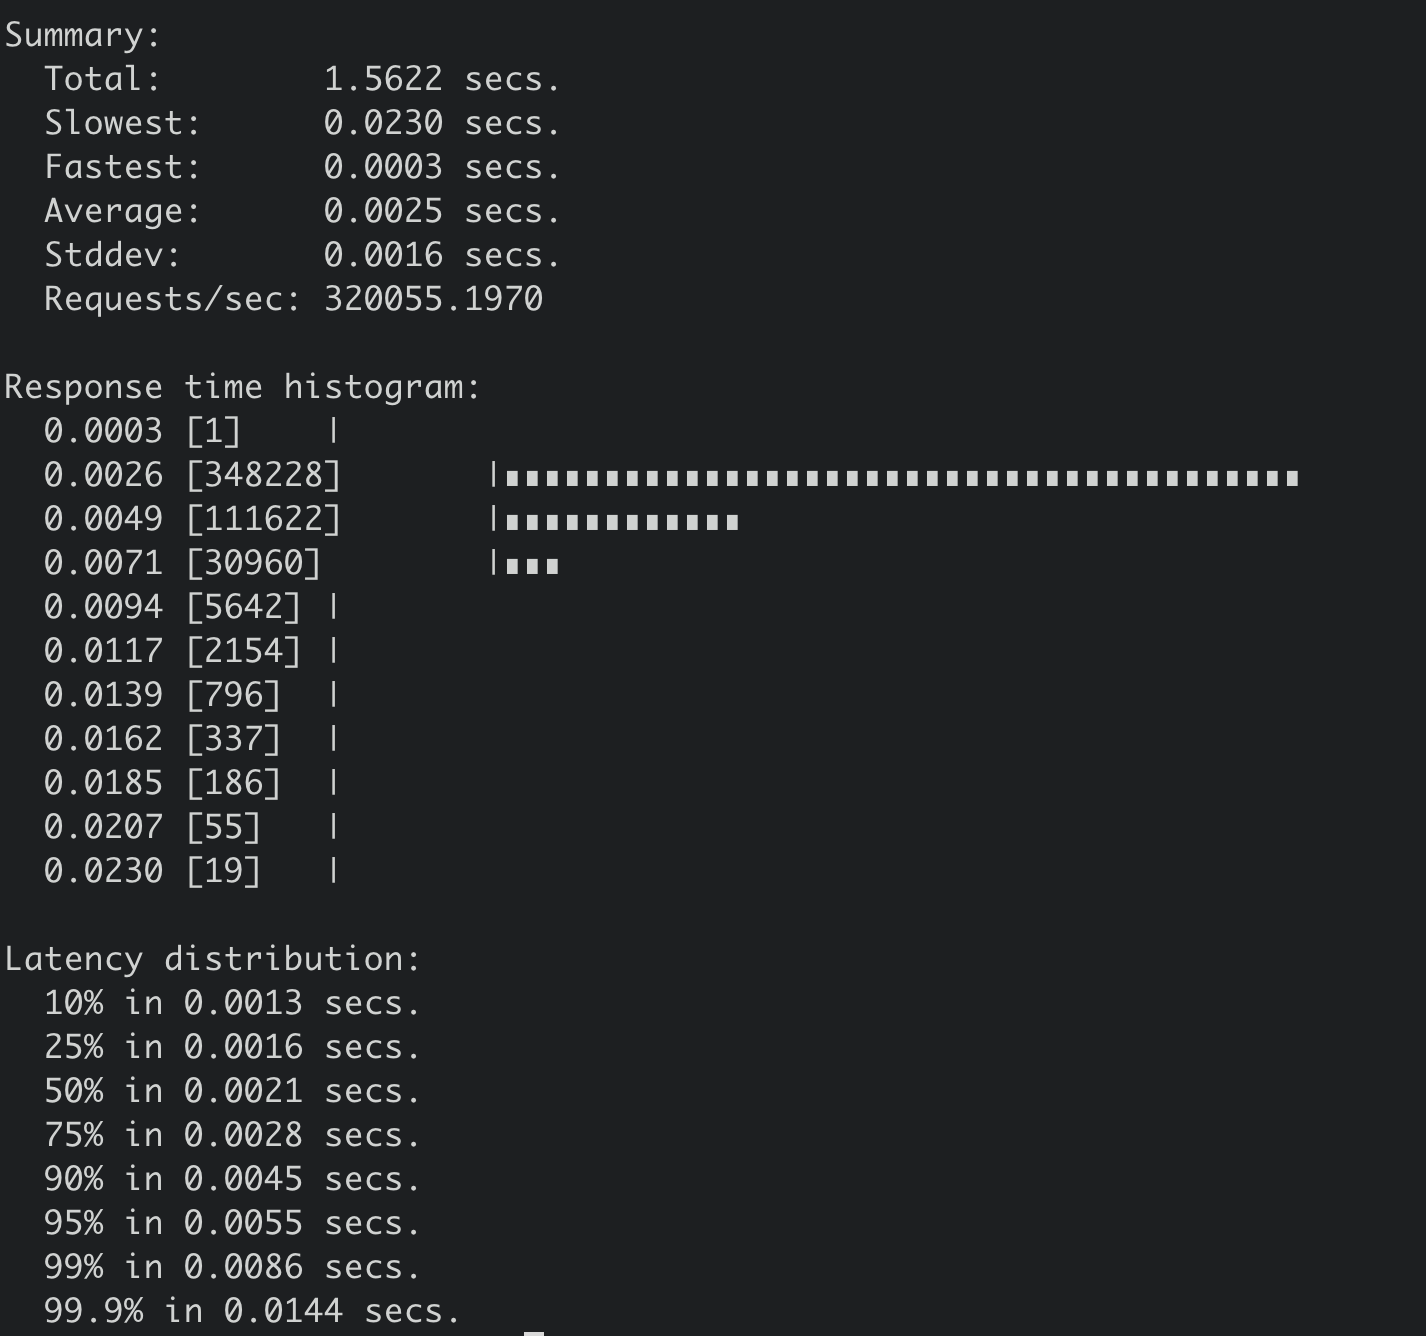Viewport: 1426px width, 1336px height.
Task: Click the bucket count [348228]
Action: [x=264, y=475]
